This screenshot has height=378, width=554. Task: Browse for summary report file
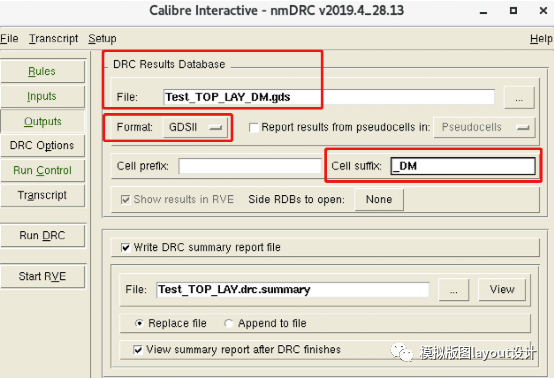[x=454, y=290]
